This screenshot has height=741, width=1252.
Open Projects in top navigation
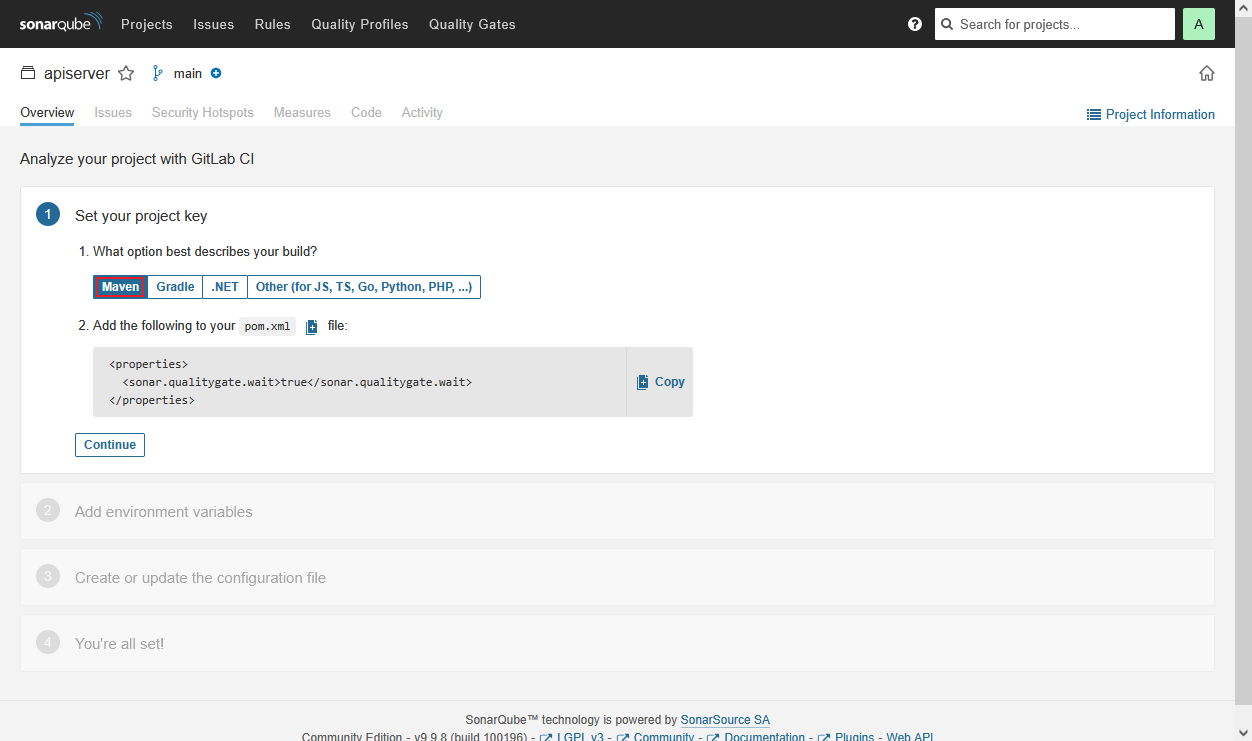tap(147, 24)
